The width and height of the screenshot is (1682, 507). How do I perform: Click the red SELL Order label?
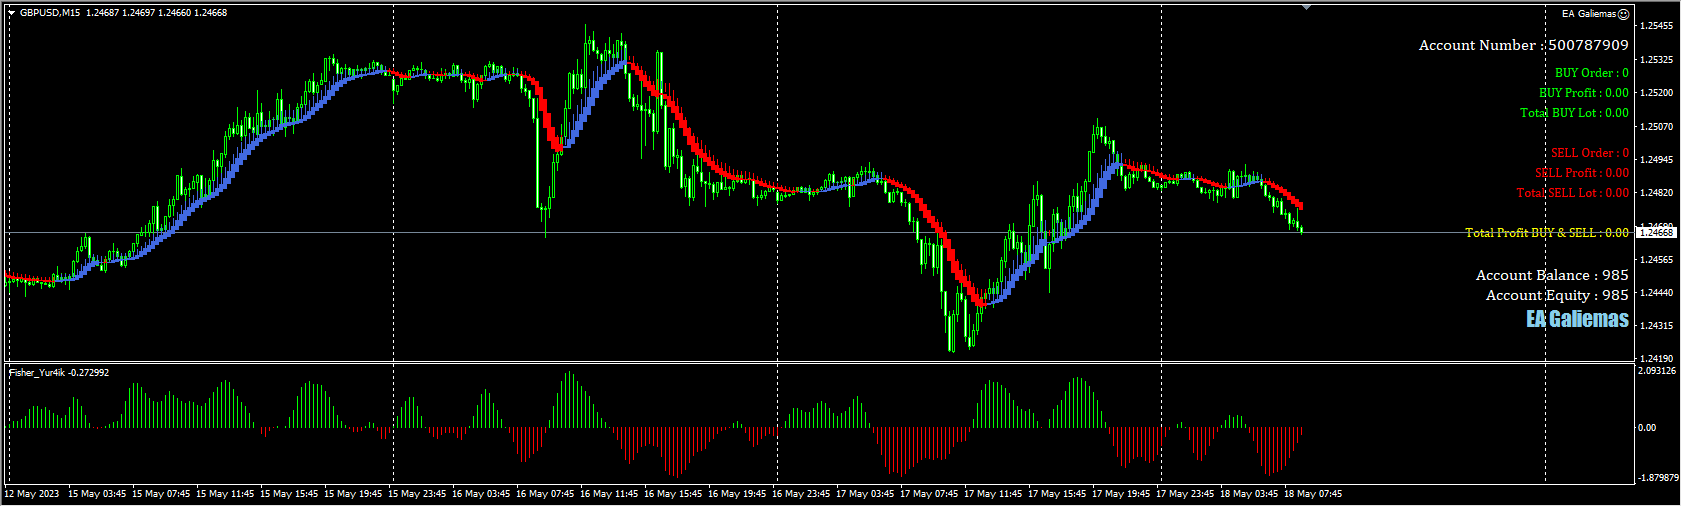coord(1589,153)
